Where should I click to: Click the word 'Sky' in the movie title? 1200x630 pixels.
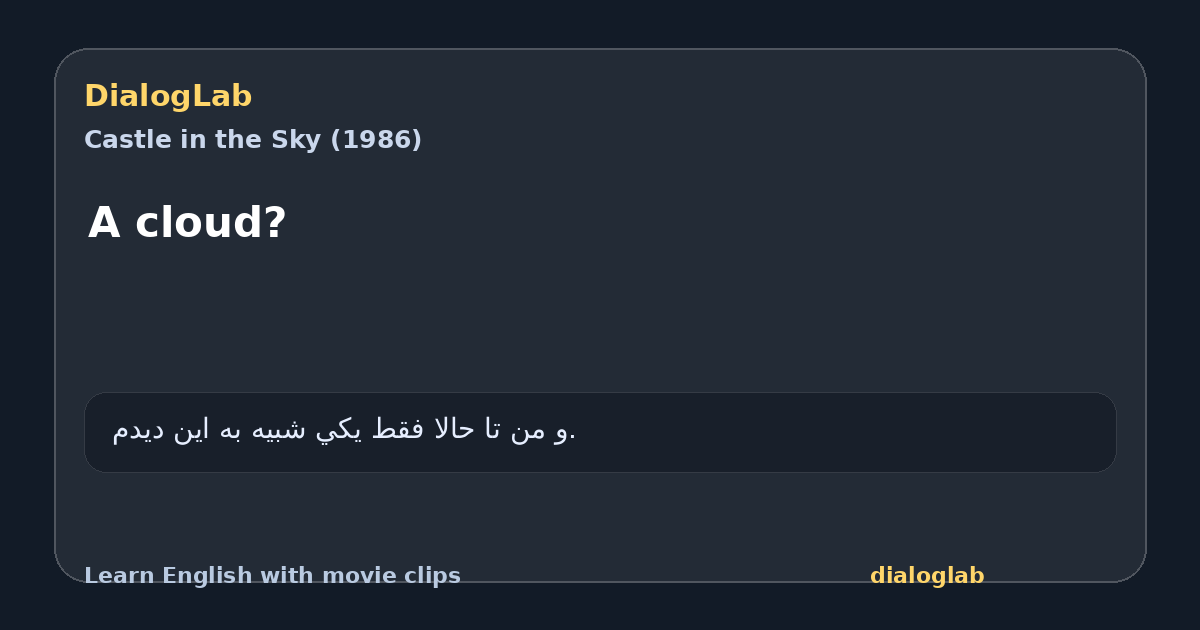pyautogui.click(x=299, y=140)
